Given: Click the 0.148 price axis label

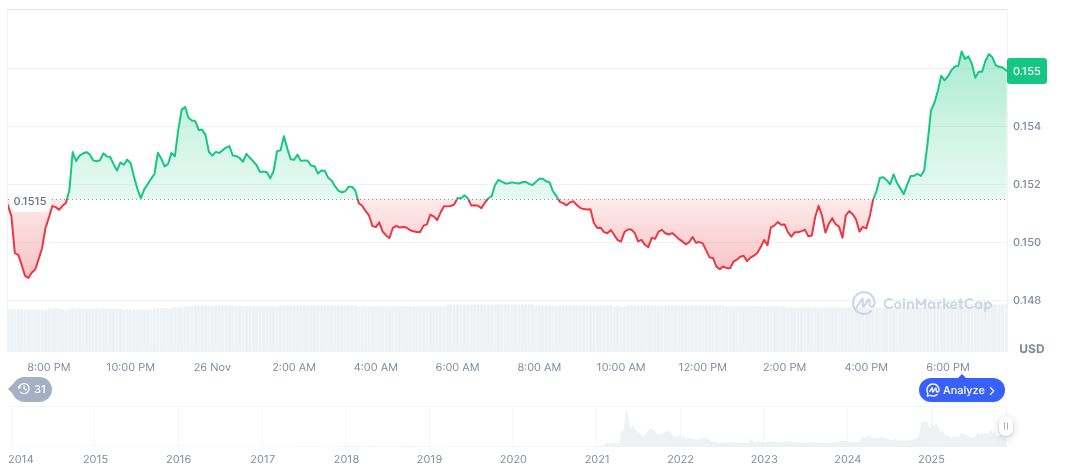Looking at the screenshot, I should pos(1027,300).
